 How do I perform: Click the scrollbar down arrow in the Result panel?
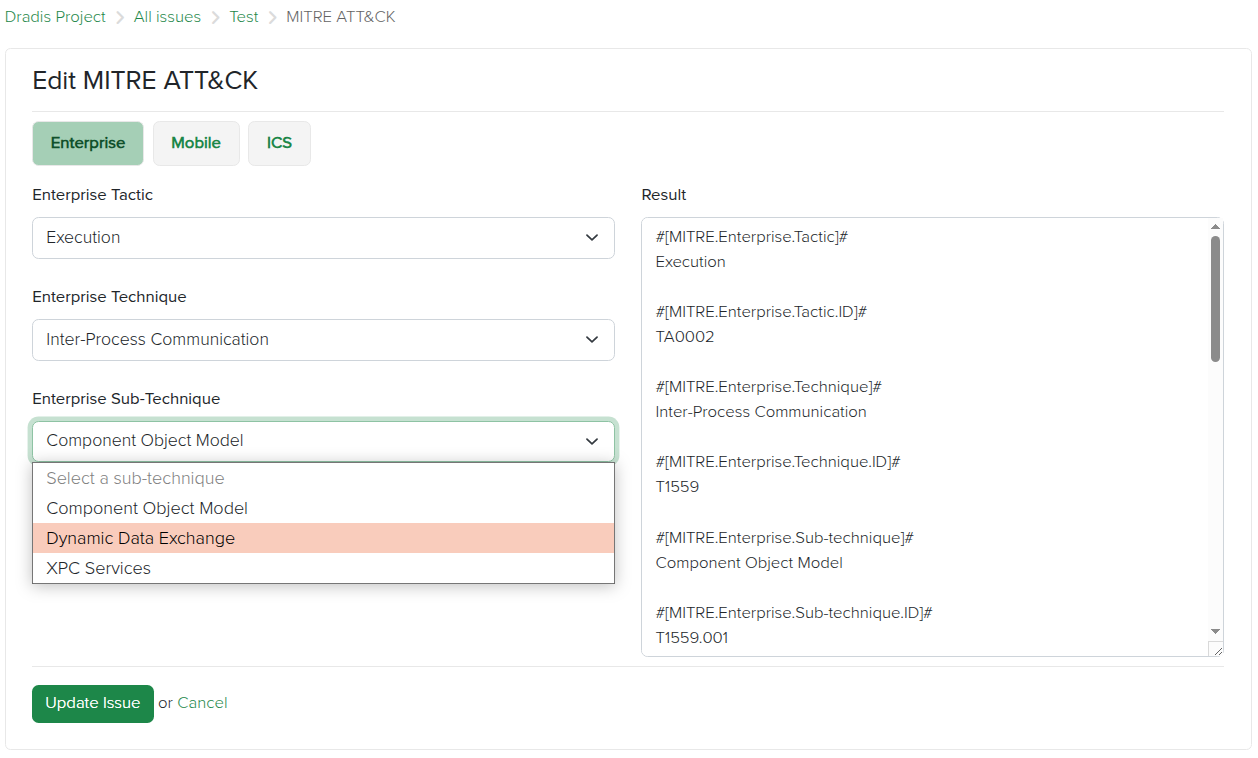coord(1215,632)
